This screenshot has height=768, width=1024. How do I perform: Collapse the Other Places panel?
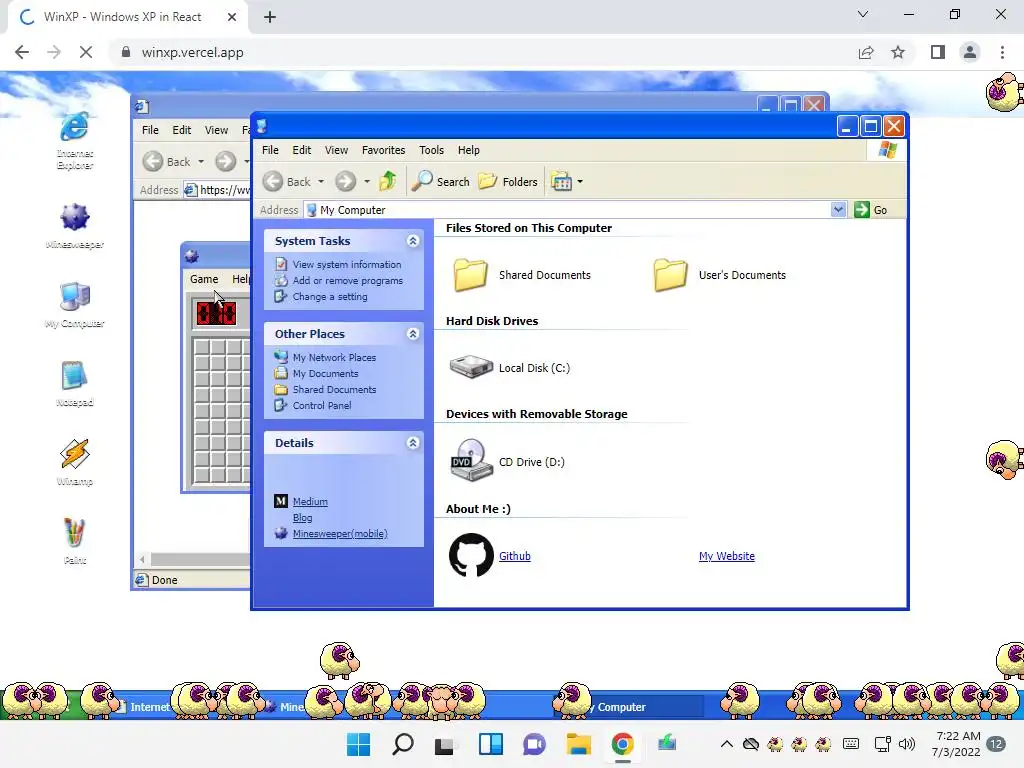413,334
